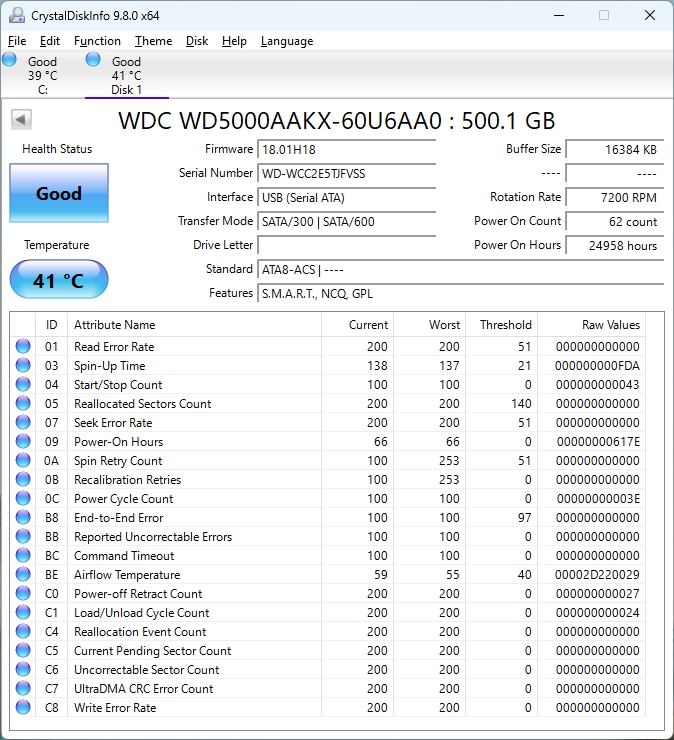
Task: Click status orb beside Spin-Up Time
Action: click(23, 366)
